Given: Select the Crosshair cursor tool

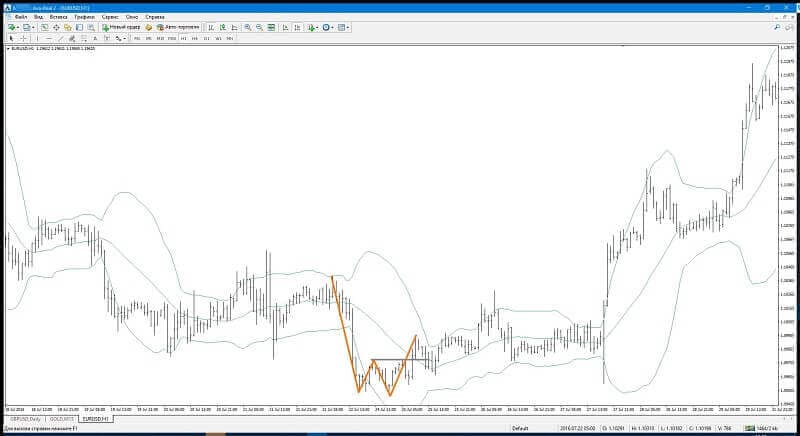Looking at the screenshot, I should pos(23,38).
